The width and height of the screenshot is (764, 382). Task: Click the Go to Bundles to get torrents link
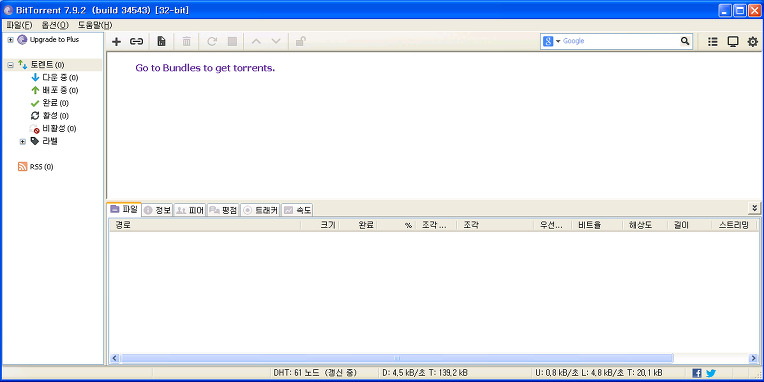205,68
